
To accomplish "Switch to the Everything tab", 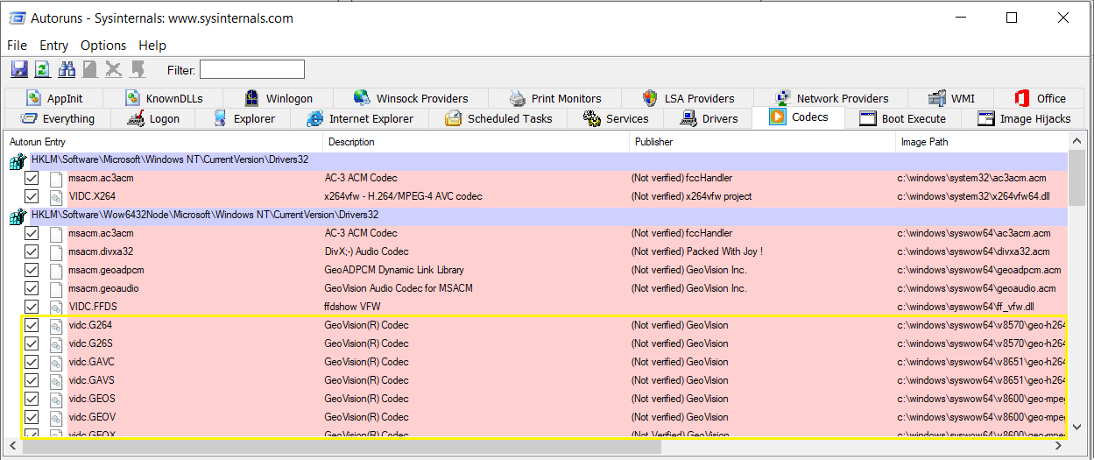I will click(x=57, y=119).
